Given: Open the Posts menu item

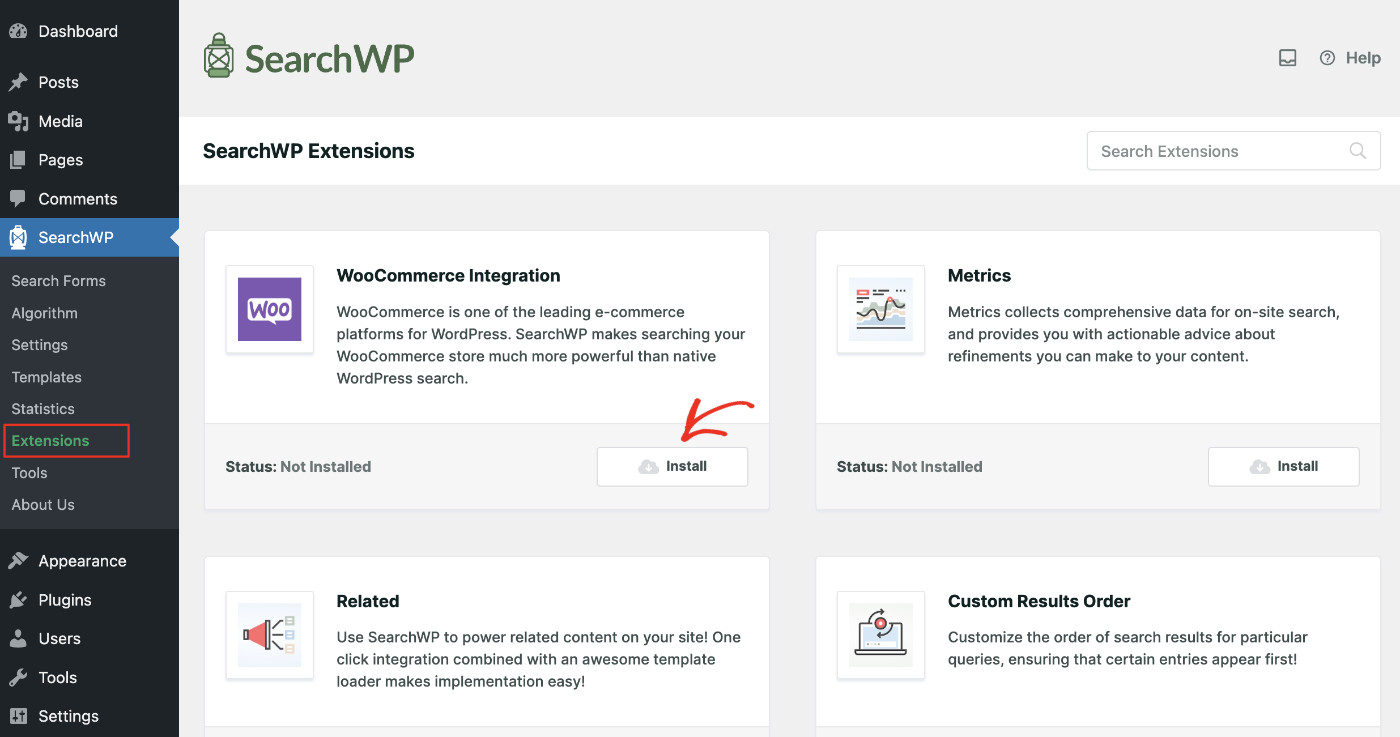Looking at the screenshot, I should click(58, 82).
